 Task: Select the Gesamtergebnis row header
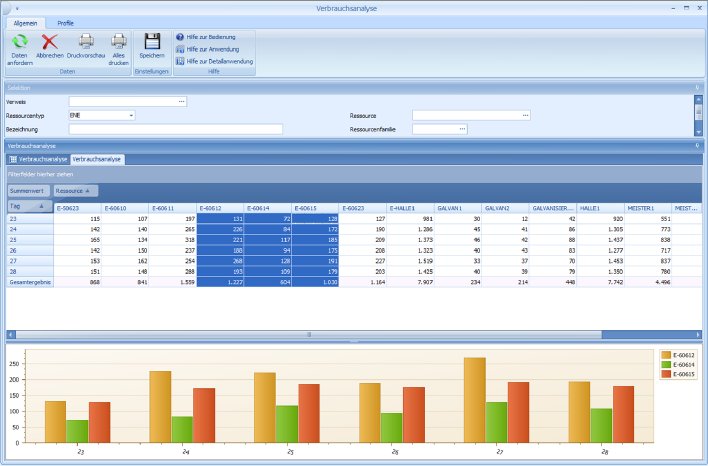pos(30,282)
